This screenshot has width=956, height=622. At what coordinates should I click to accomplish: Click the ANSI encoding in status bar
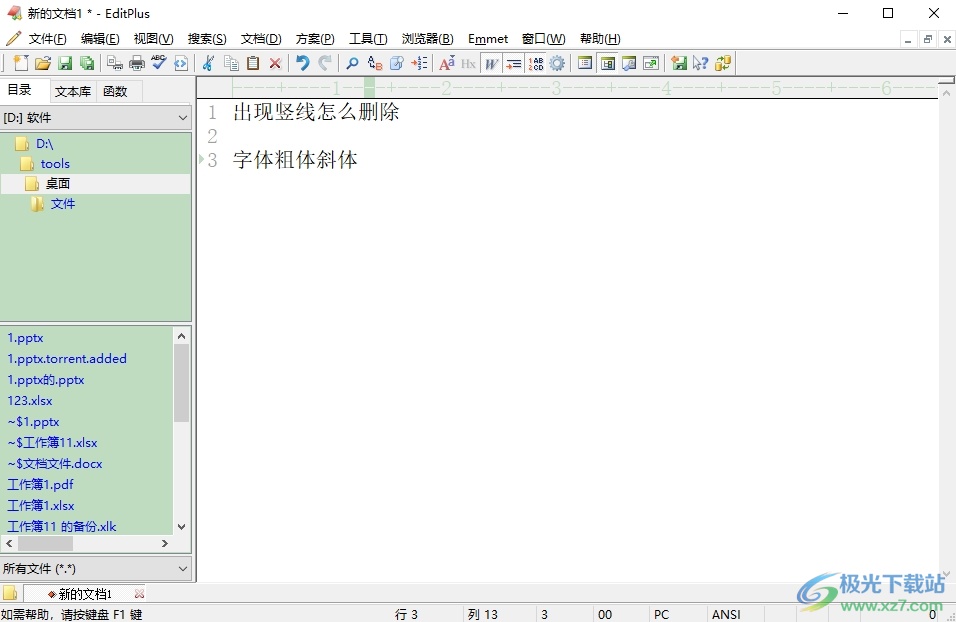click(x=726, y=614)
